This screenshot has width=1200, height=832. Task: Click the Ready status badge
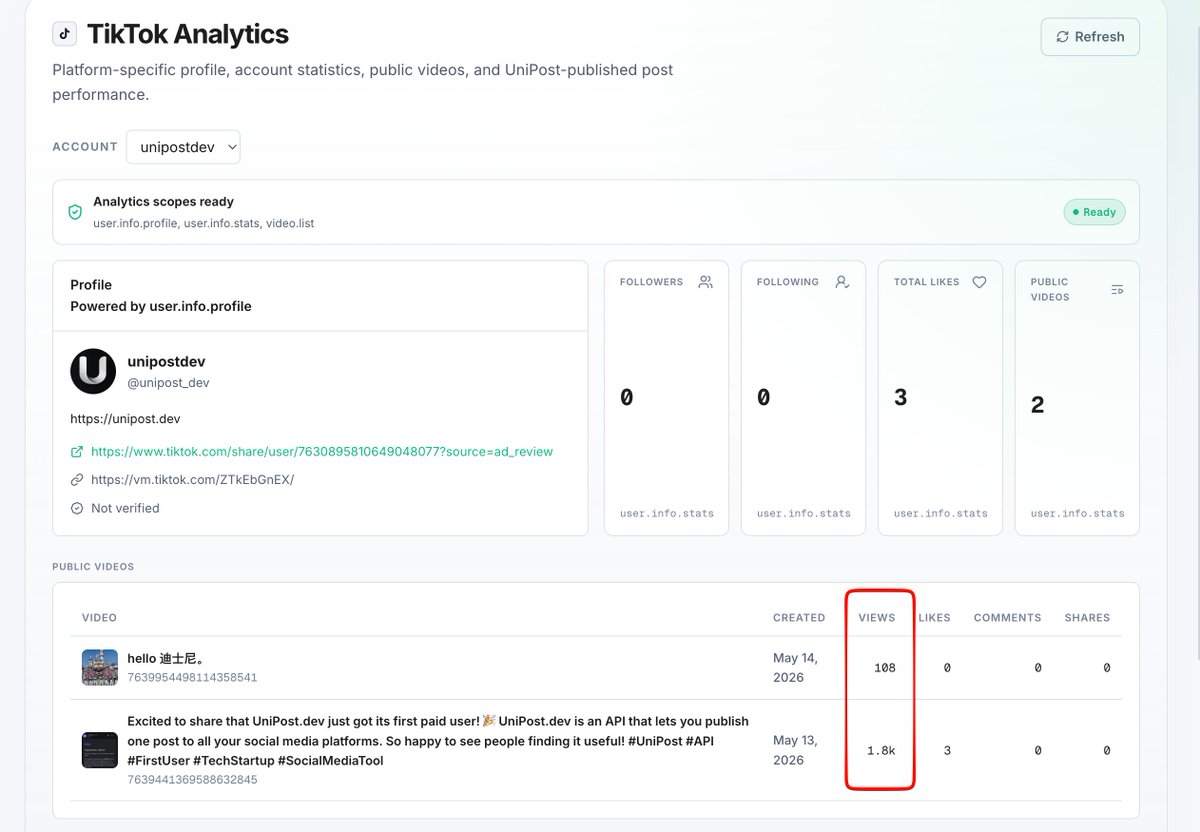[x=1094, y=212]
